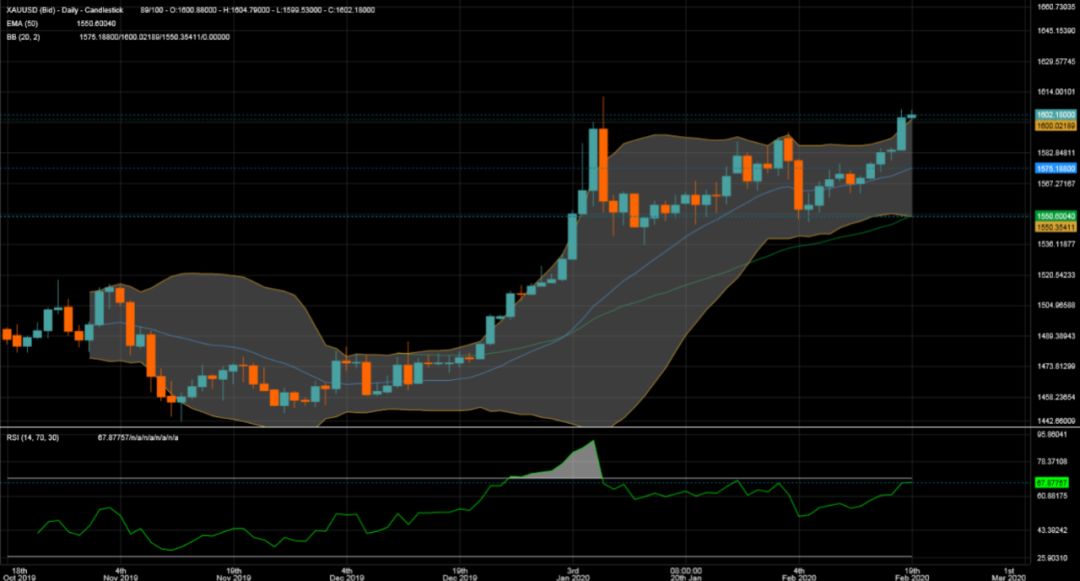Click the green RSI value tag 67.87757
The height and width of the screenshot is (581, 1080).
1052,483
